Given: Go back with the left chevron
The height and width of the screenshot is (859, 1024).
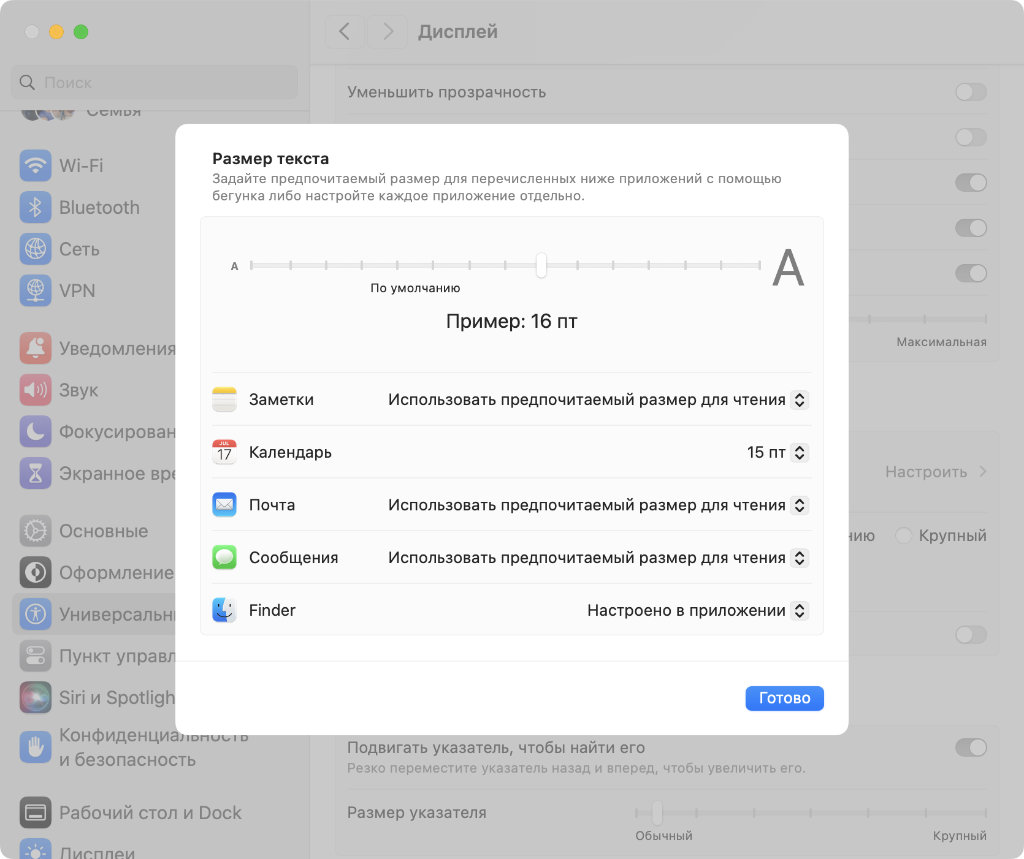Looking at the screenshot, I should (x=344, y=31).
